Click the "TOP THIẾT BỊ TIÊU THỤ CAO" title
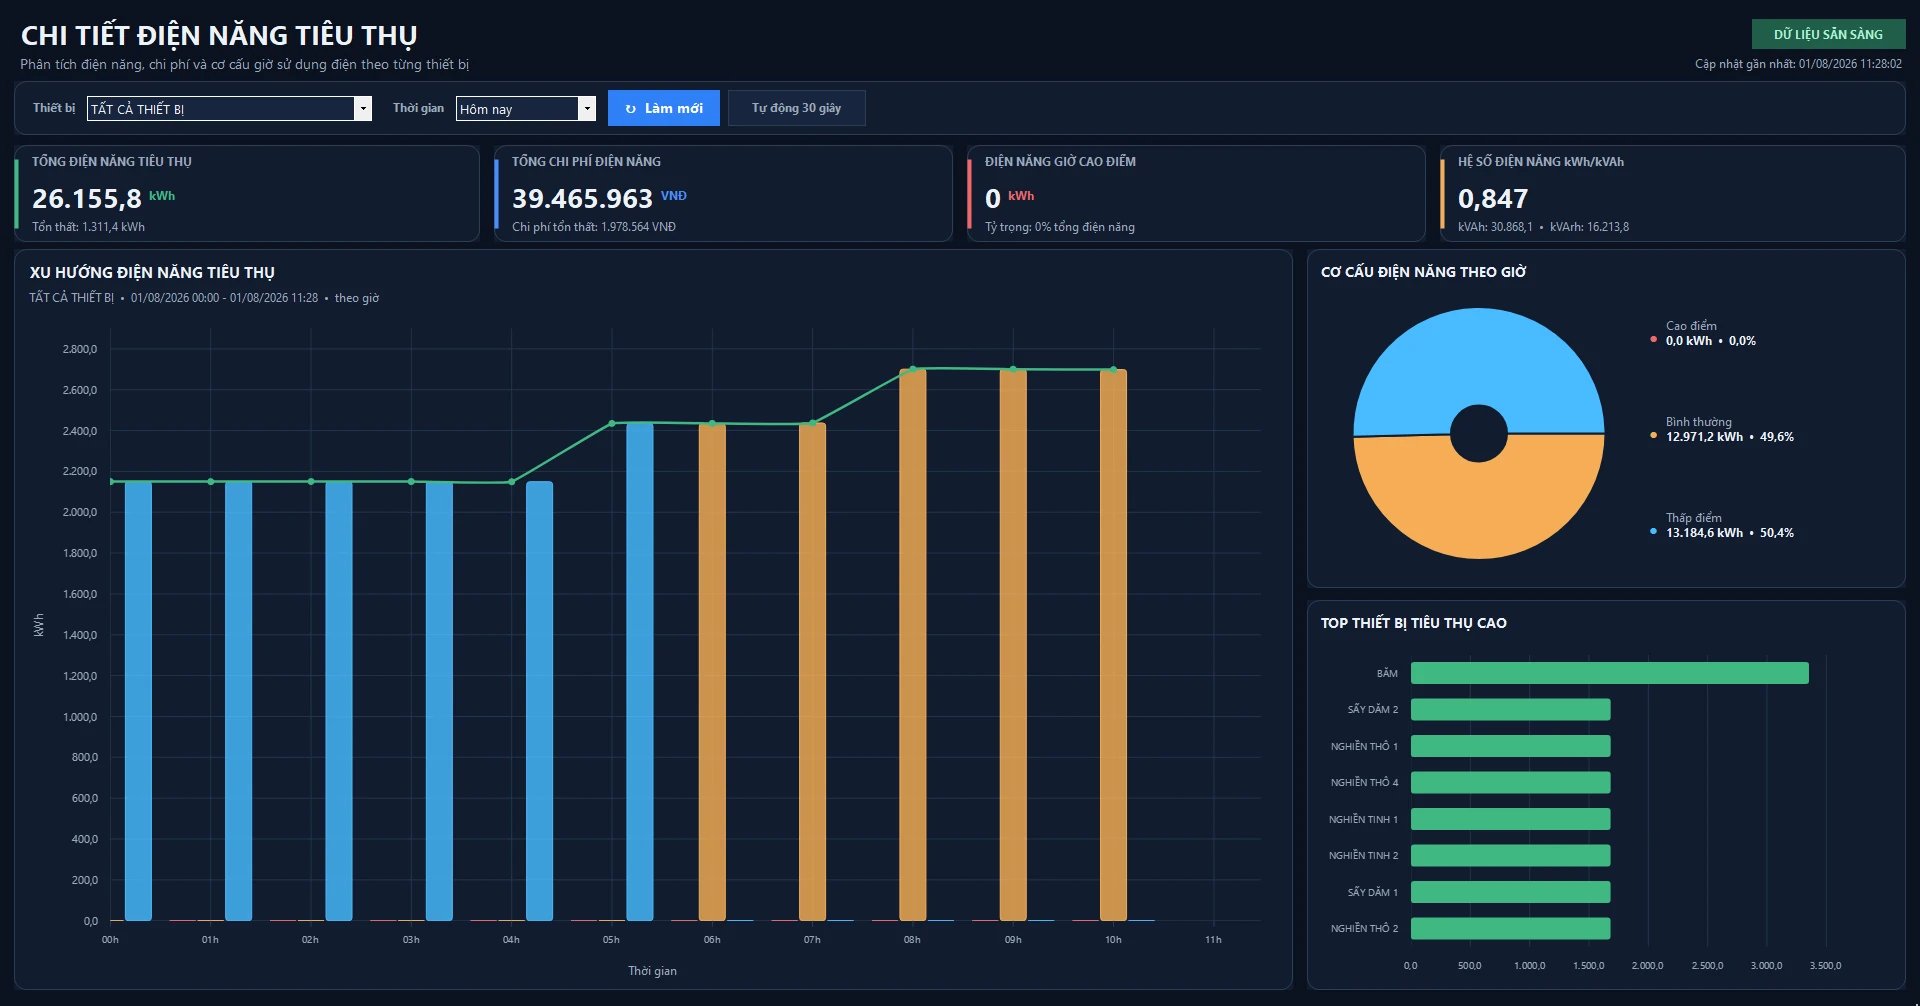This screenshot has height=1006, width=1920. (x=1413, y=623)
